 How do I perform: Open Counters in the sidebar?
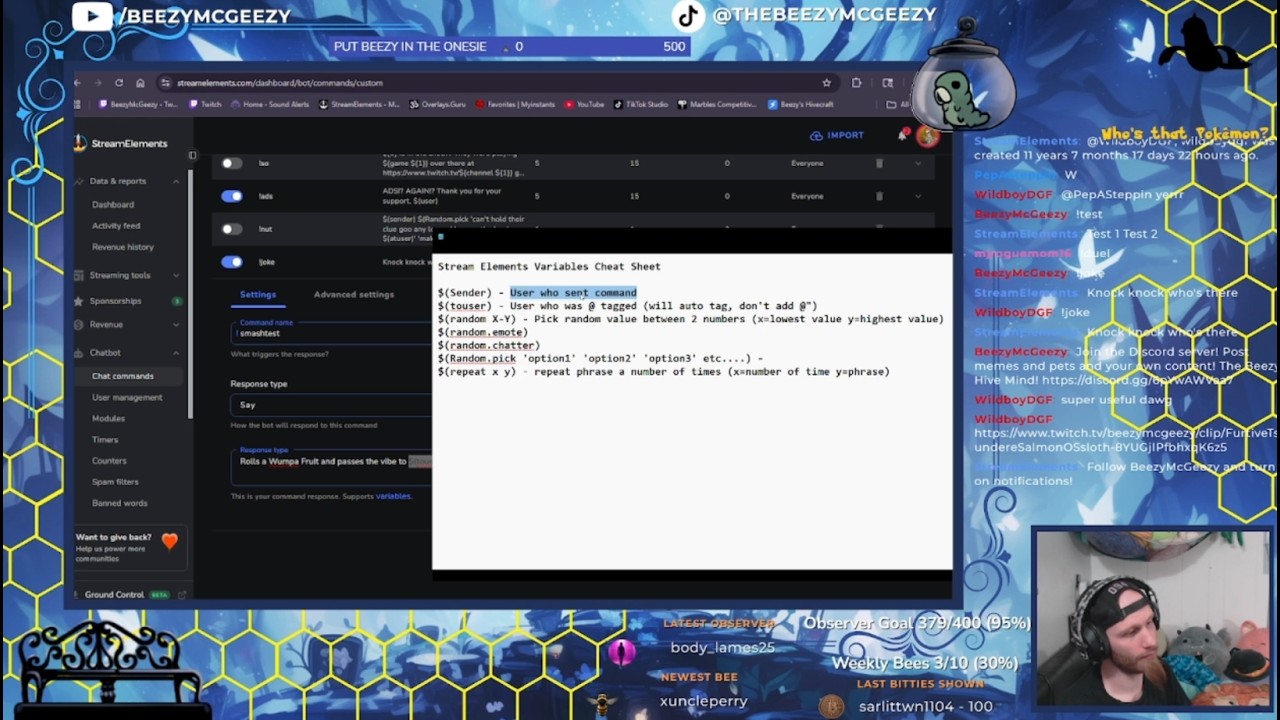109,461
